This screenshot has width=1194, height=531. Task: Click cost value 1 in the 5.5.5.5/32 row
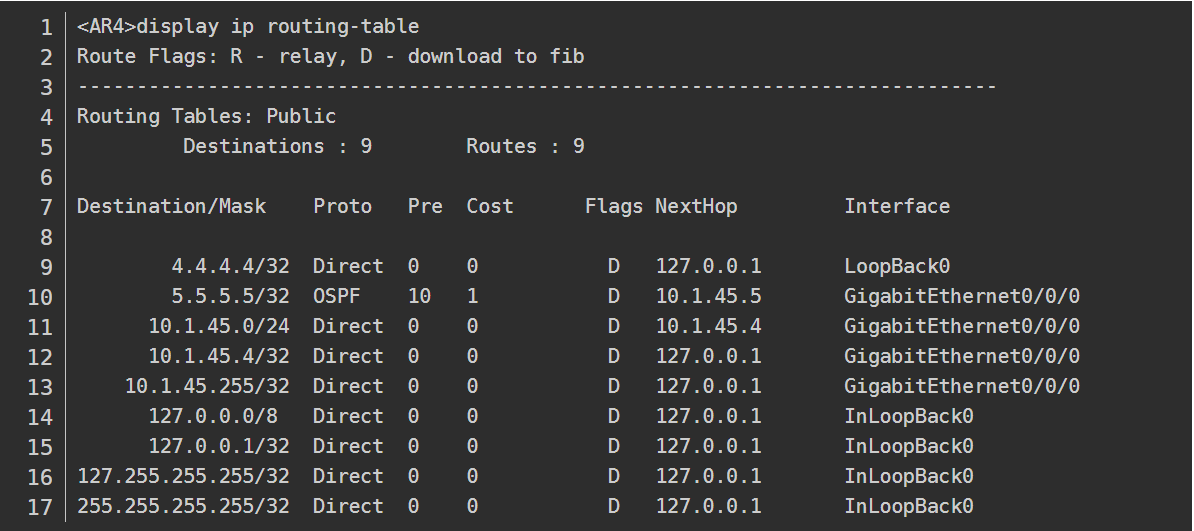pyautogui.click(x=472, y=296)
